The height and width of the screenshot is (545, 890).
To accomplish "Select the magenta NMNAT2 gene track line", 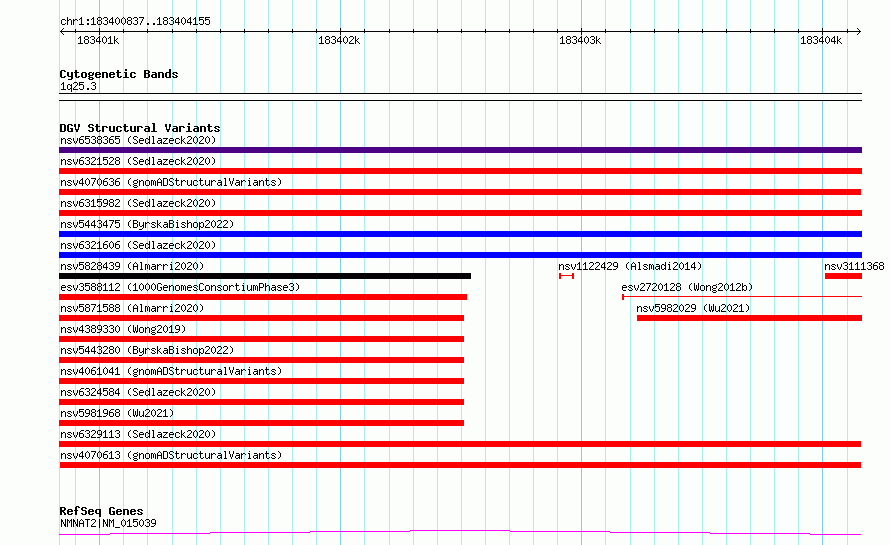I will [460, 533].
